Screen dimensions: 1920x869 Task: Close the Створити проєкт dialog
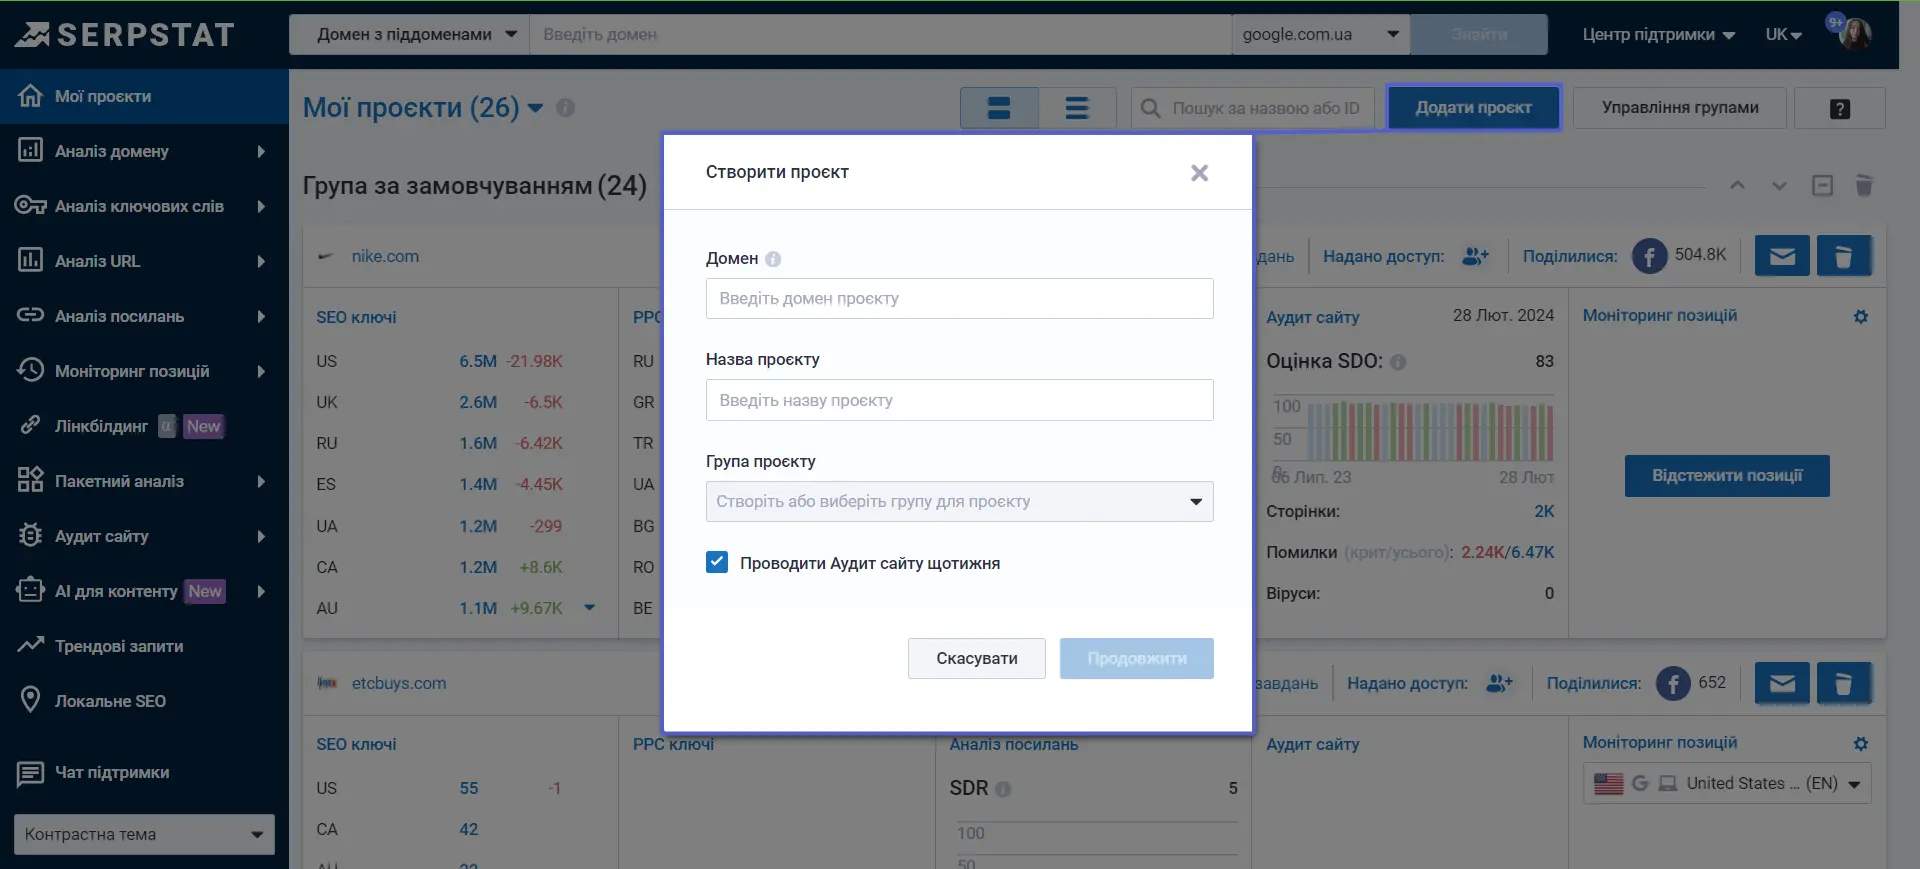click(1200, 173)
